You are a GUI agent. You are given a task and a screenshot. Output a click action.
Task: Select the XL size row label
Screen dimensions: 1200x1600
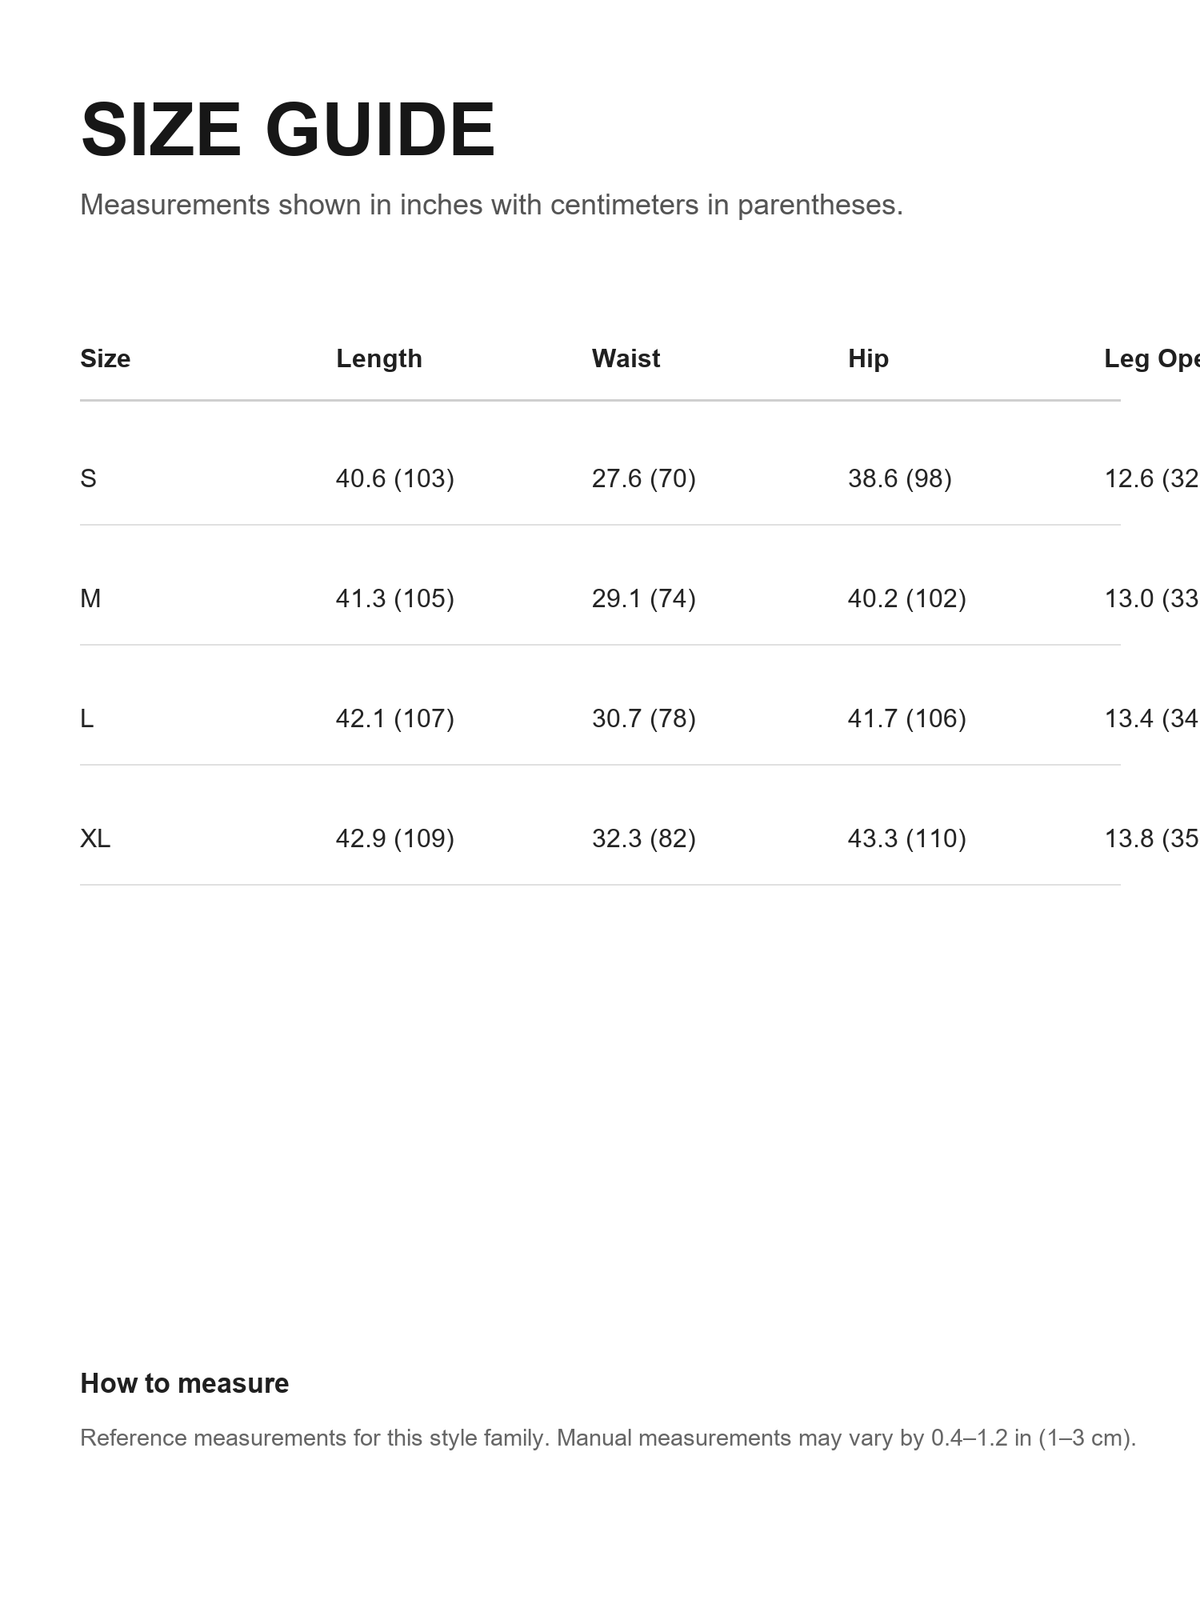(95, 838)
